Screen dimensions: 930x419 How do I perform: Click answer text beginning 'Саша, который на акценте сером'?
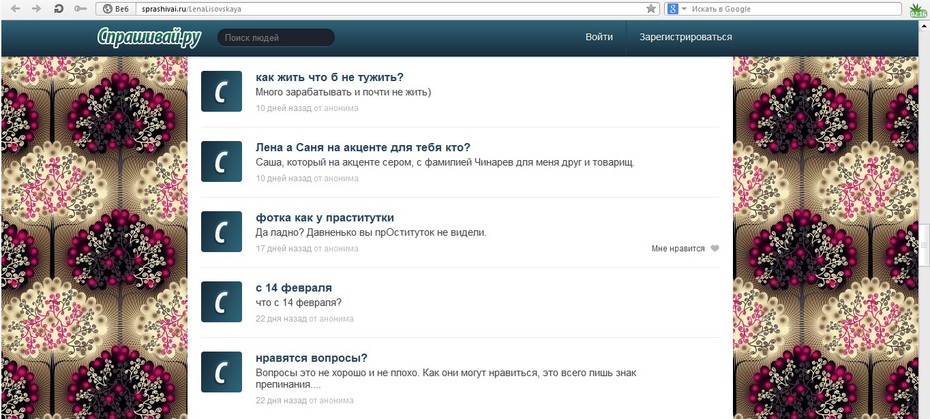click(x=445, y=163)
